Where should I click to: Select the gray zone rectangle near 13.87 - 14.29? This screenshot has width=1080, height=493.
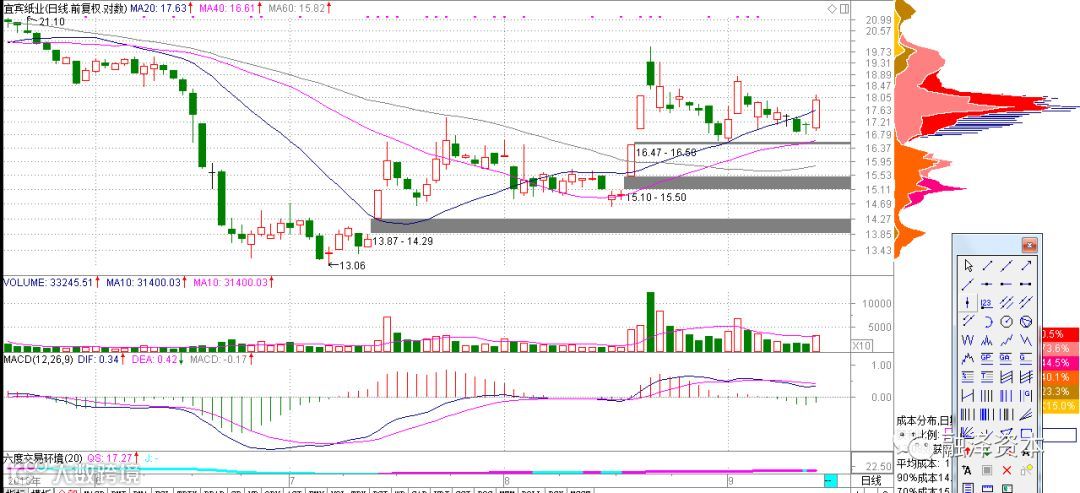610,226
